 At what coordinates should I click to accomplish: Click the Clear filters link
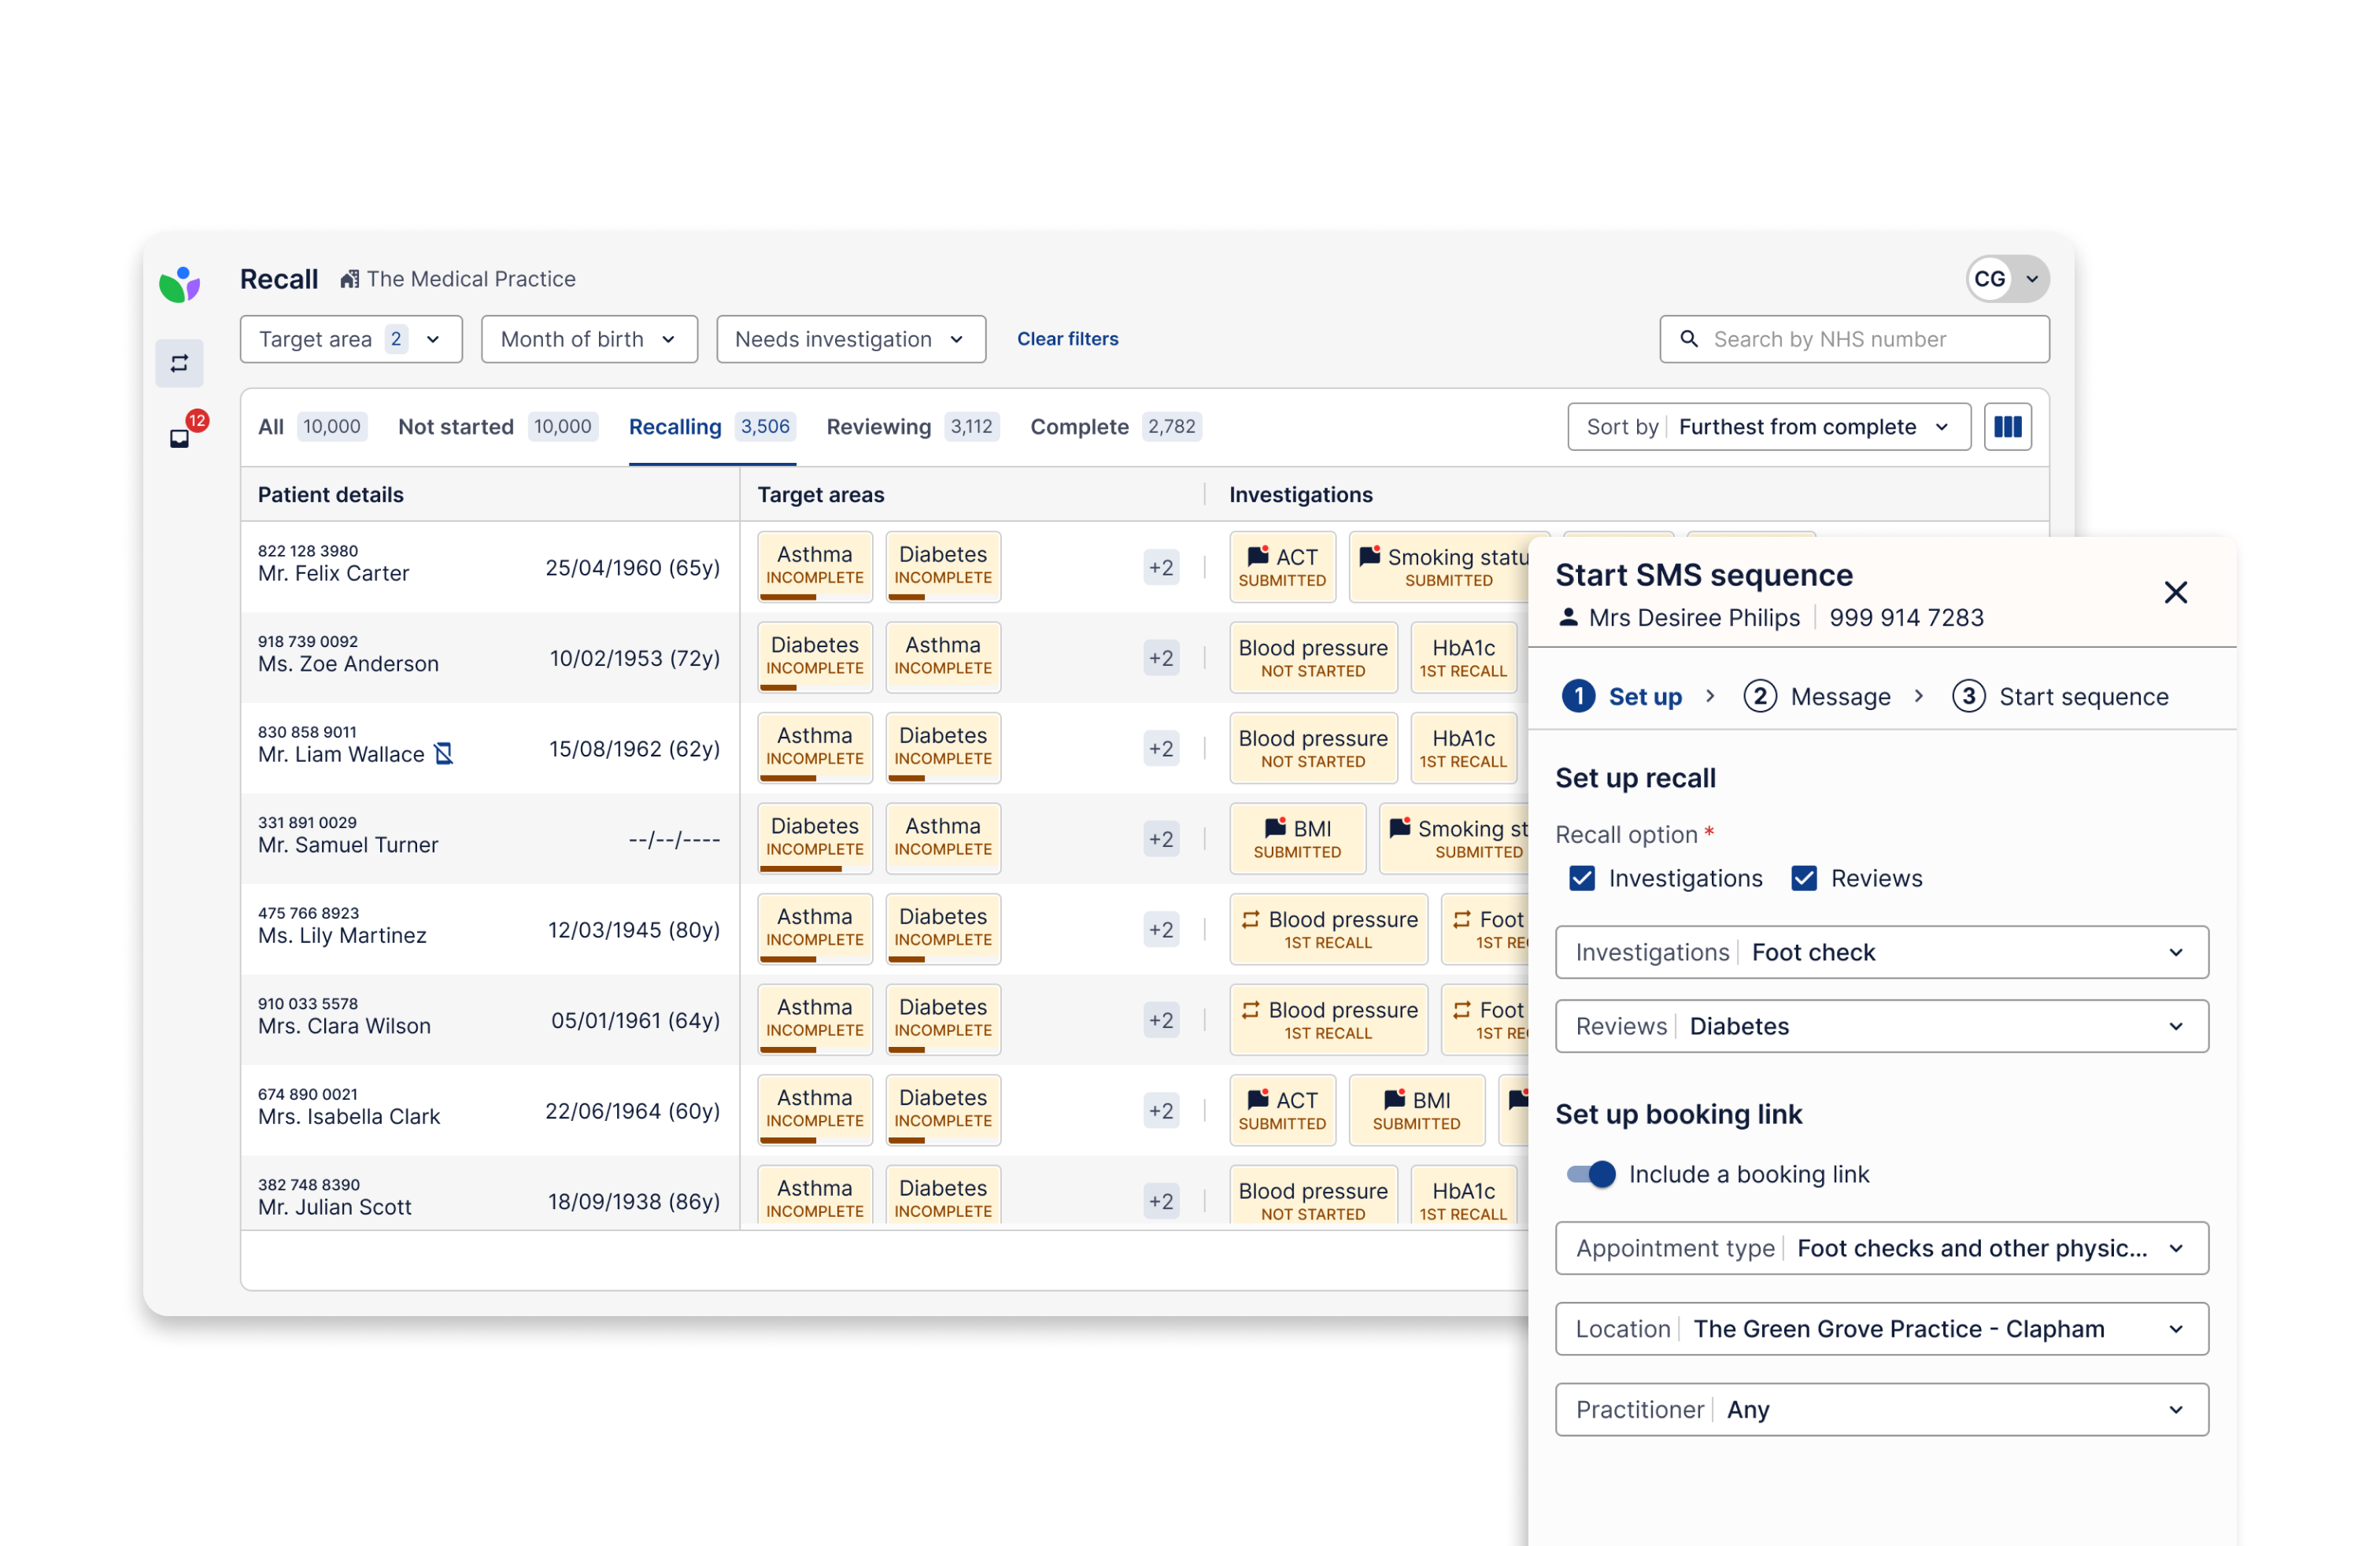(x=1067, y=339)
